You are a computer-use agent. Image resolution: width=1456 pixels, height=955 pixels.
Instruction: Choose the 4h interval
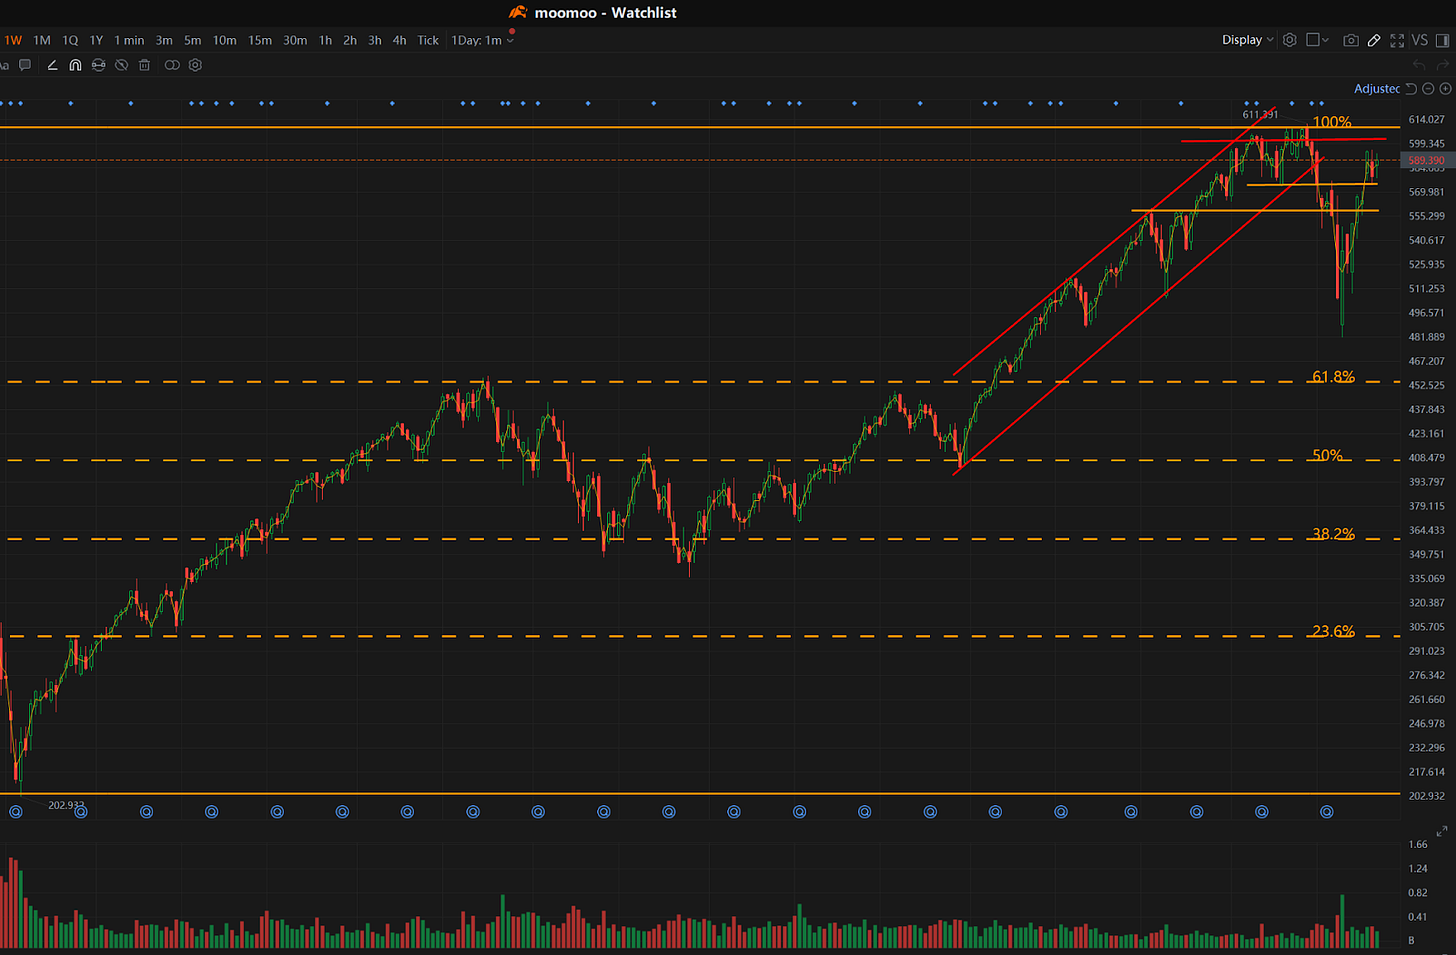[x=399, y=40]
